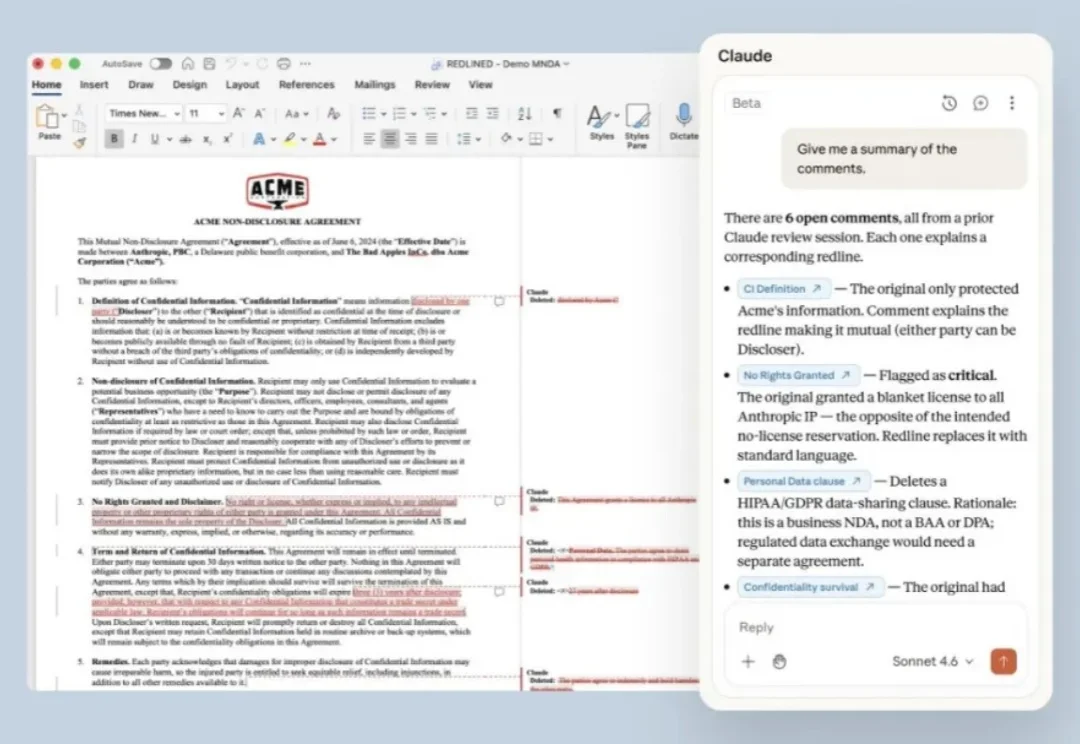Click into the Reply input field
Image resolution: width=1080 pixels, height=744 pixels.
(860, 627)
